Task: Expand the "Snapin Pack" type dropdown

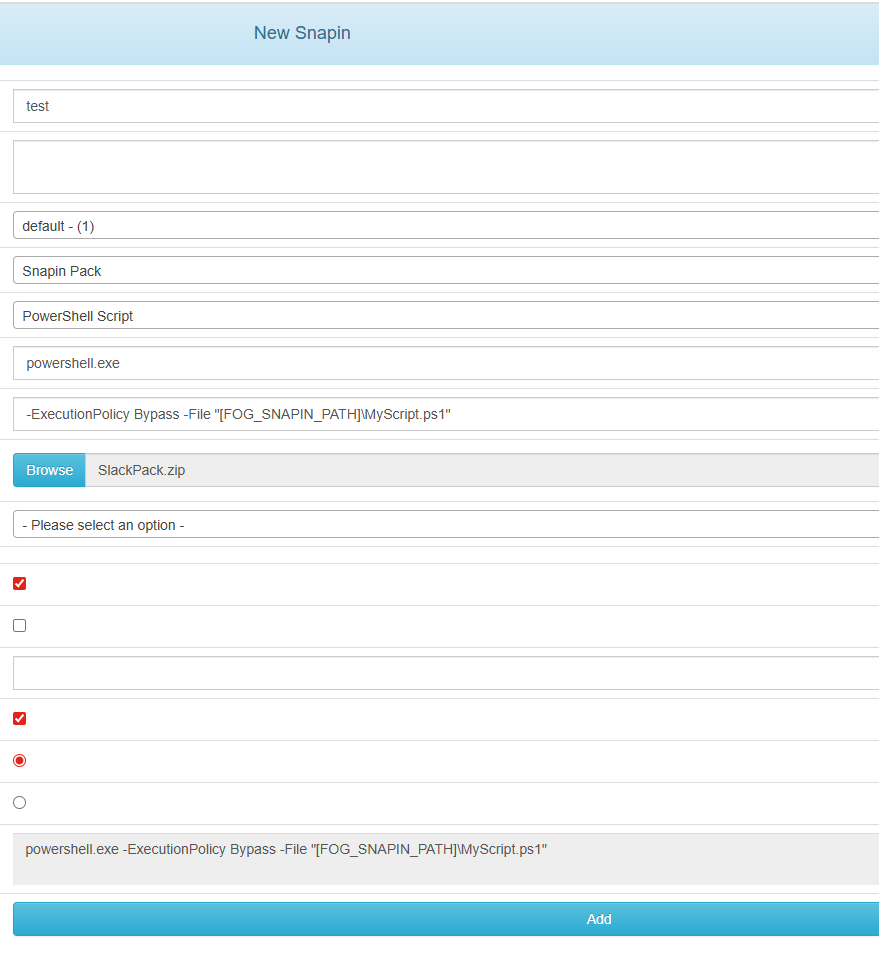Action: click(445, 271)
